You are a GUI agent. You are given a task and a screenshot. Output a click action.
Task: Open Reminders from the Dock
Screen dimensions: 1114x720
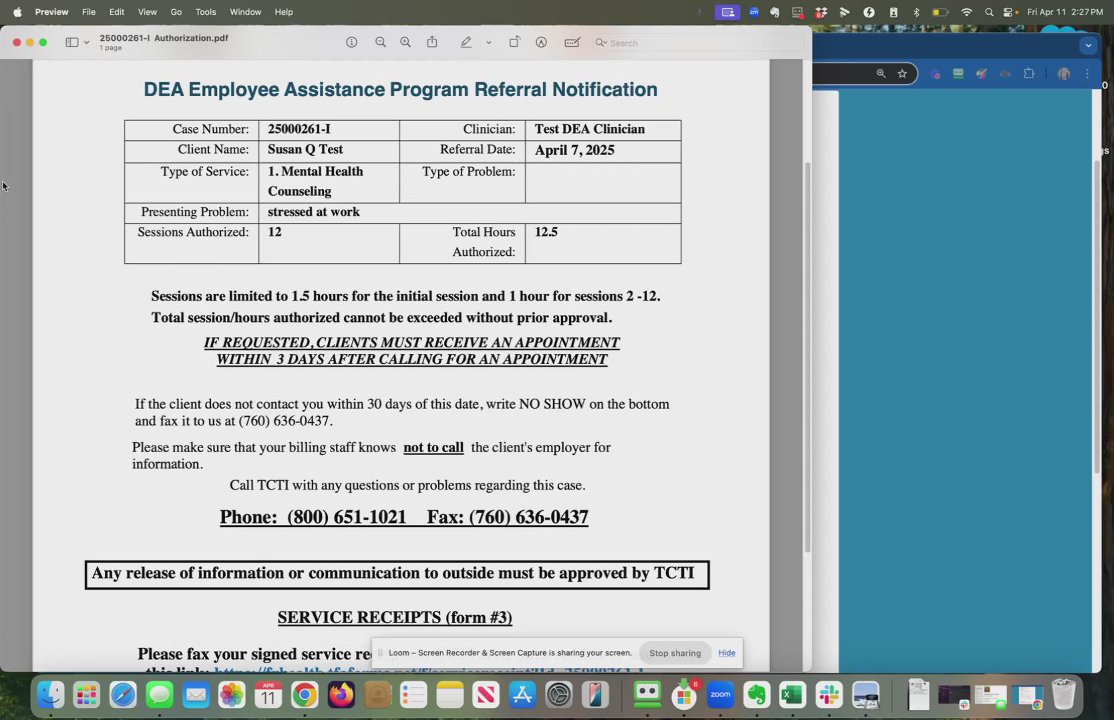(413, 694)
